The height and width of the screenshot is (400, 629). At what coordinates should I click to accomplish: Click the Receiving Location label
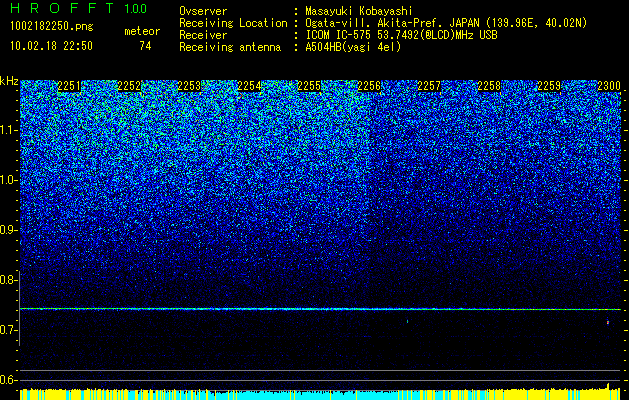coord(233,23)
